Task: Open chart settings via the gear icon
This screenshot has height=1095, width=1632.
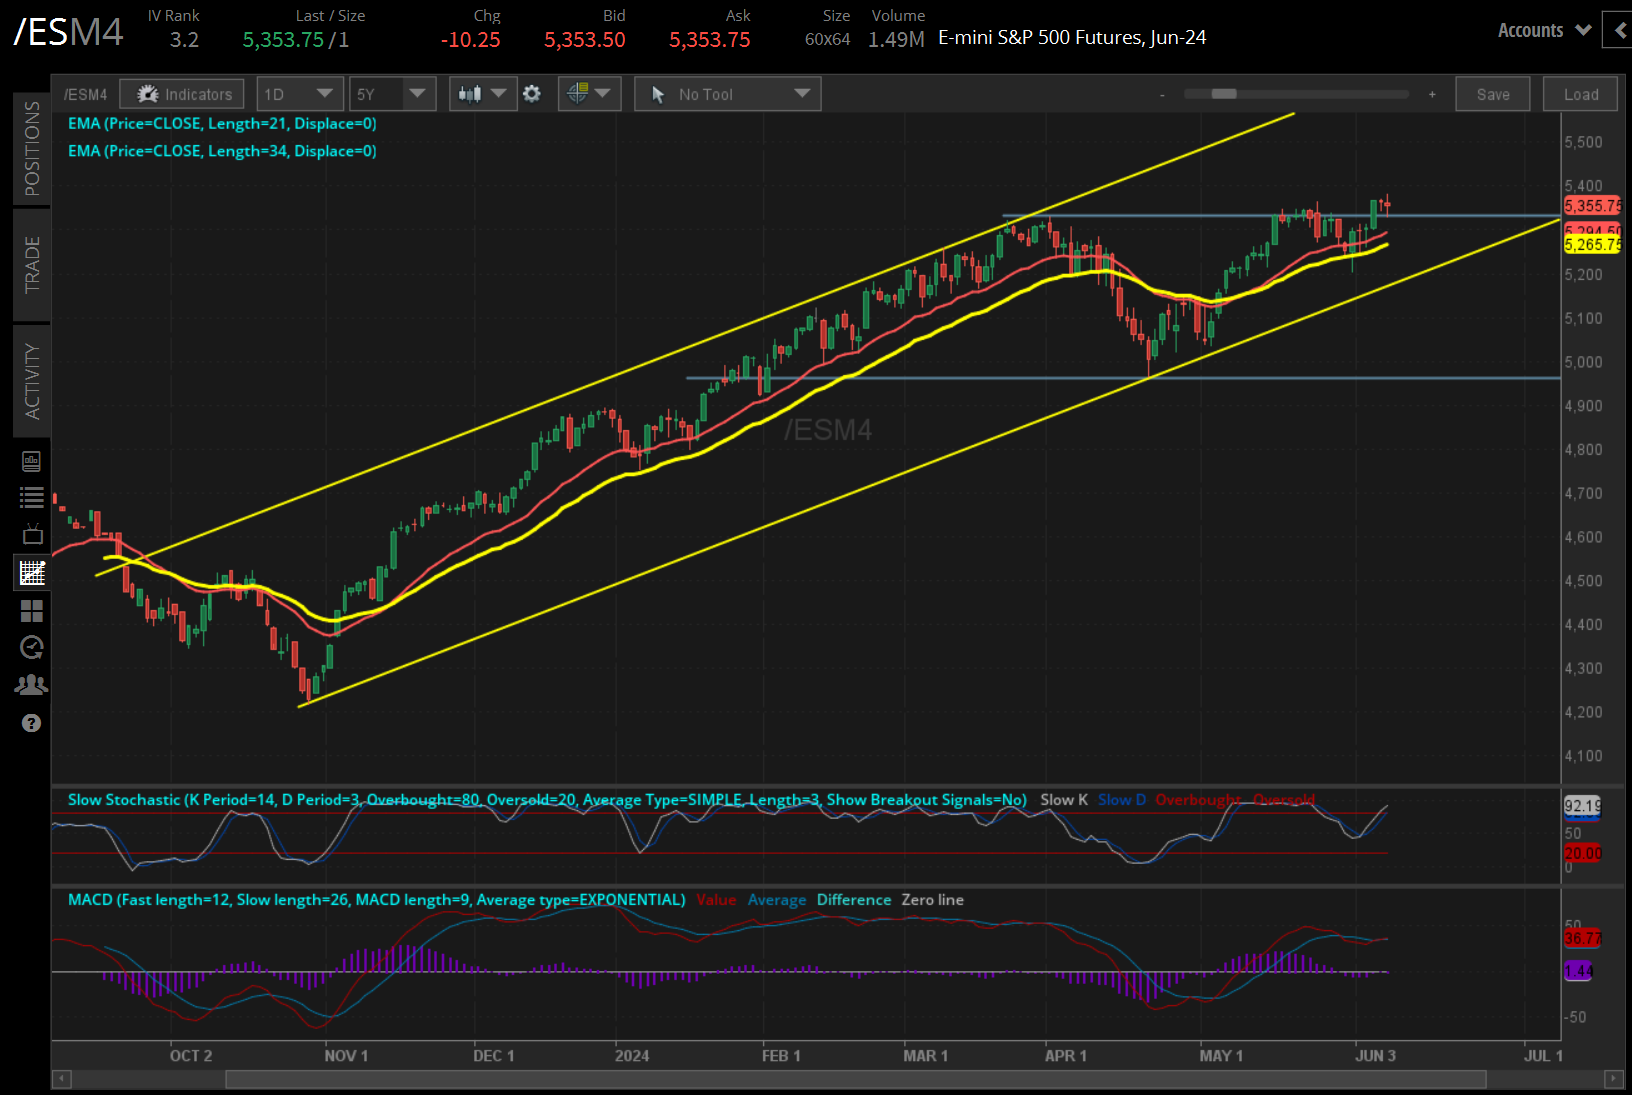Action: click(x=532, y=93)
